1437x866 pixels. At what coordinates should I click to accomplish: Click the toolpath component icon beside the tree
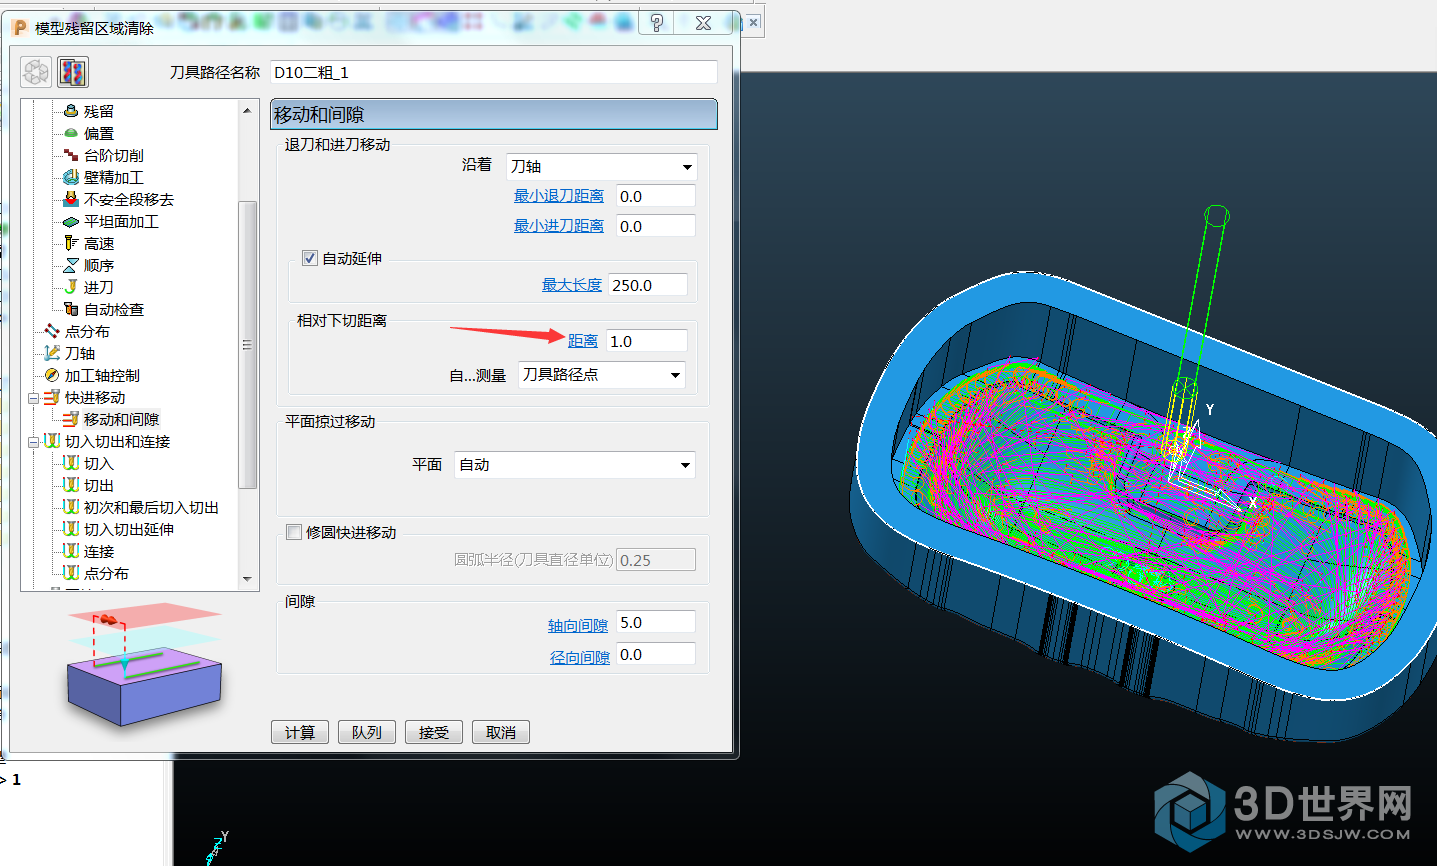[36, 72]
